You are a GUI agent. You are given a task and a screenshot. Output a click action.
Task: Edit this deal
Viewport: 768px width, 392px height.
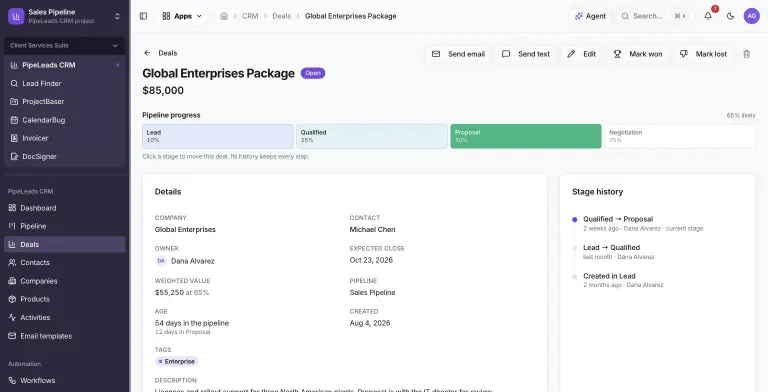pos(581,54)
